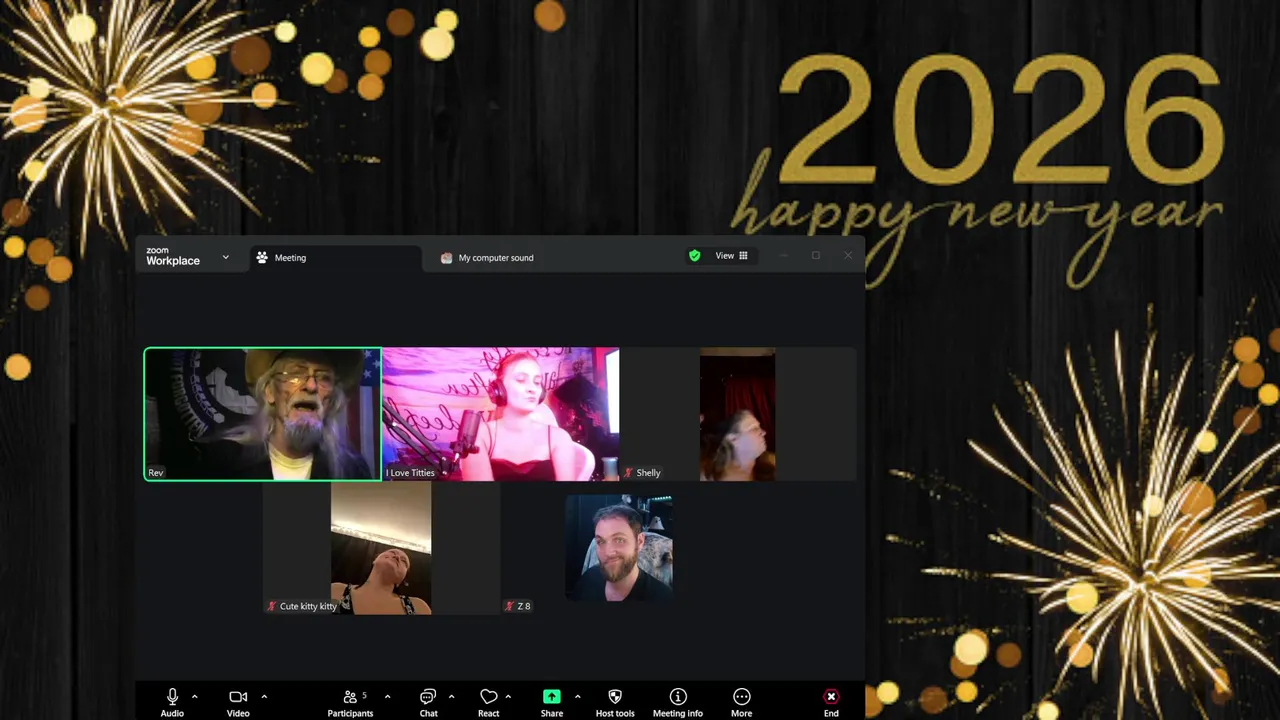
Task: Open the More options menu
Action: click(x=741, y=702)
